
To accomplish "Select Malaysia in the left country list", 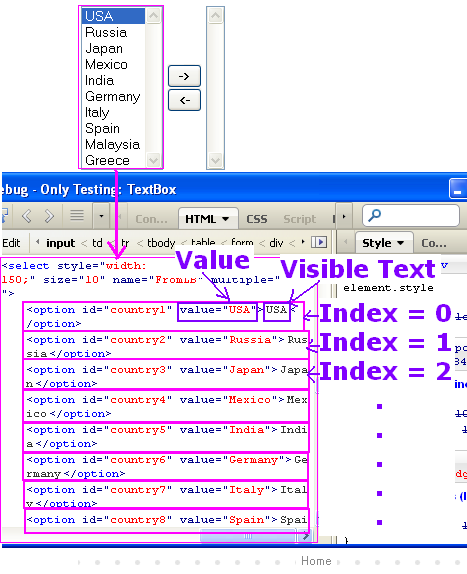I will 113,145.
